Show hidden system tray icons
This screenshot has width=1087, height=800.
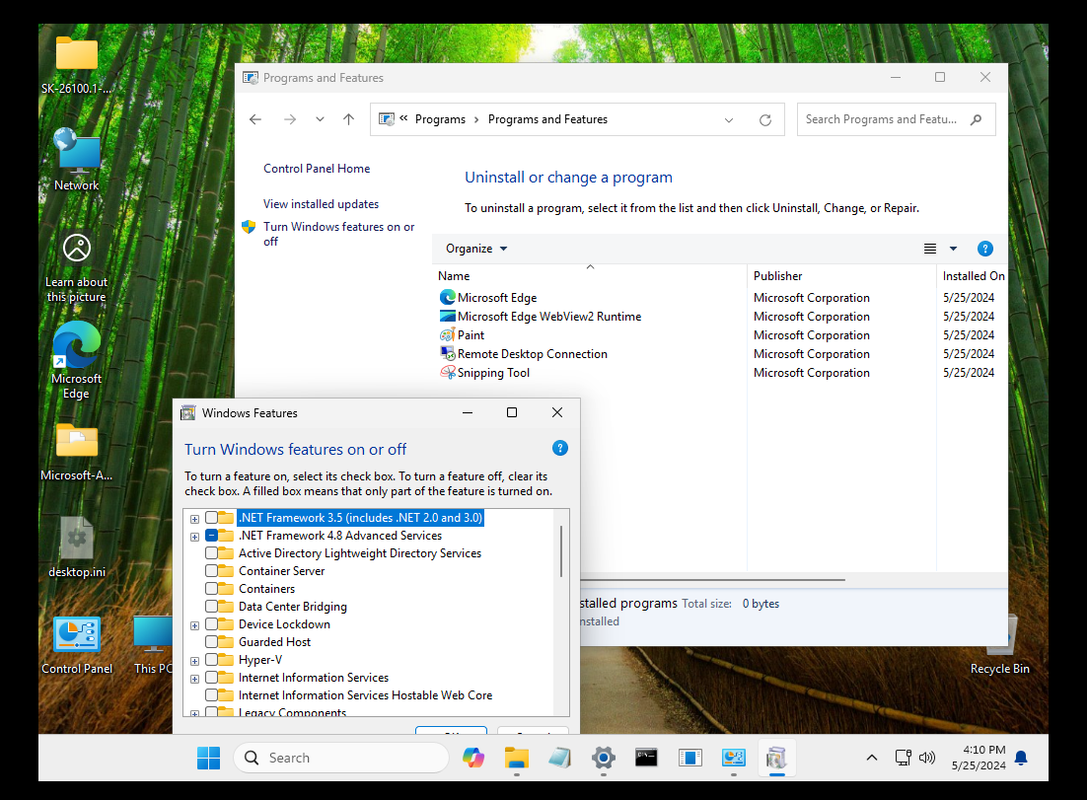[x=872, y=758]
